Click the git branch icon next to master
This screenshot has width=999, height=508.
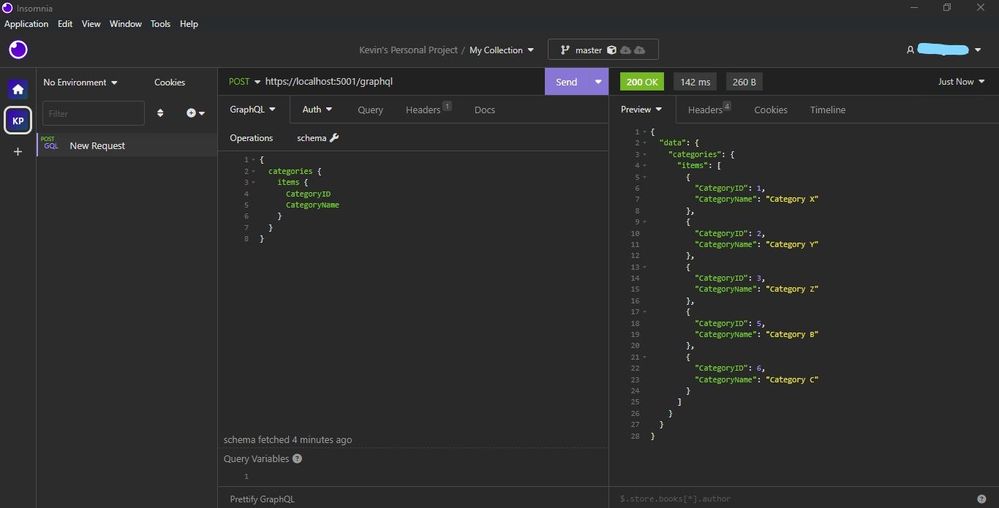click(x=564, y=50)
